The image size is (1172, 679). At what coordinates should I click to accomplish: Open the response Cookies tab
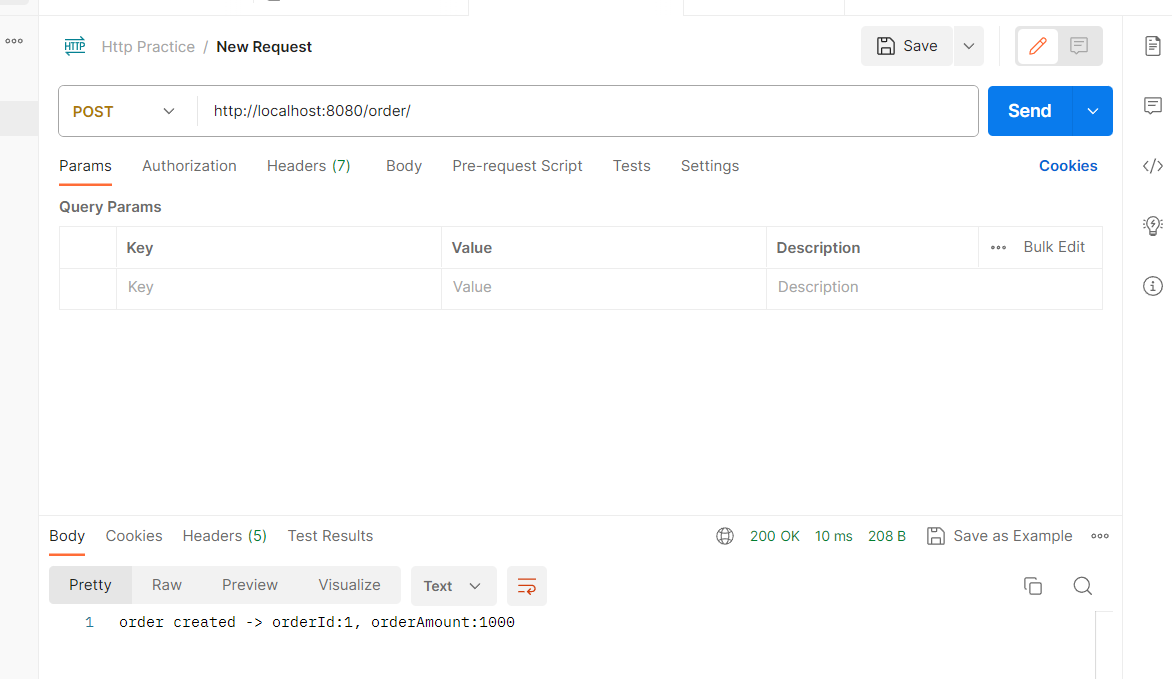click(x=134, y=536)
